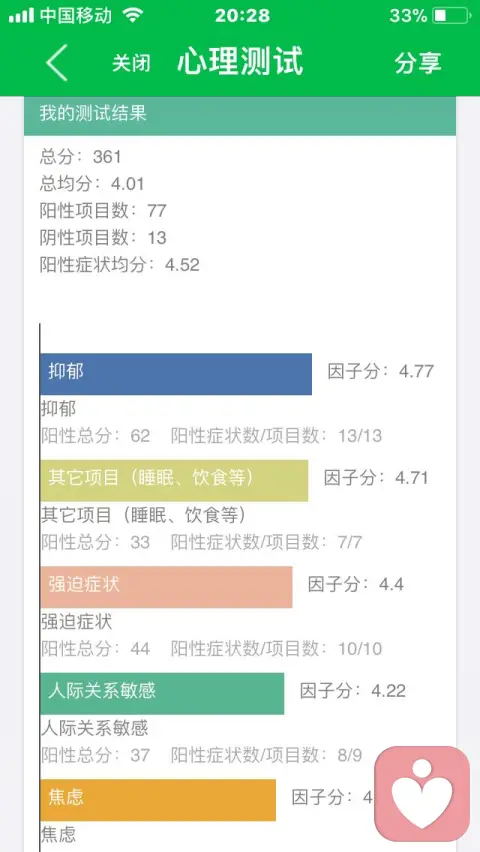Tap the cellular signal bars icon
The image size is (480, 852).
[x=21, y=16]
